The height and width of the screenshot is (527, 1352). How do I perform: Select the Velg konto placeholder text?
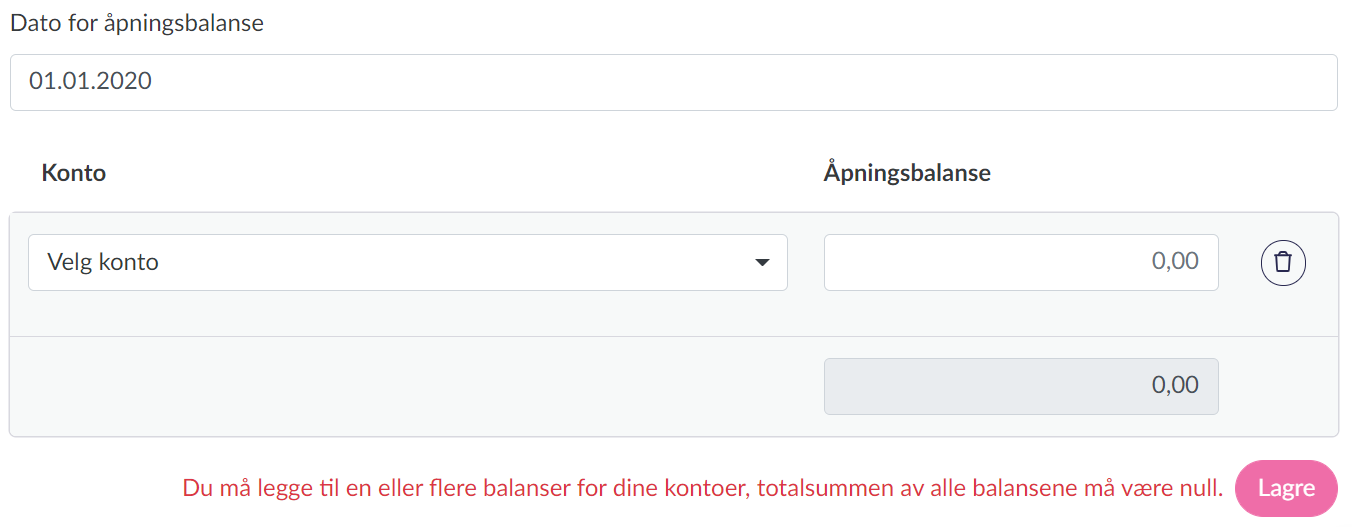(x=103, y=263)
